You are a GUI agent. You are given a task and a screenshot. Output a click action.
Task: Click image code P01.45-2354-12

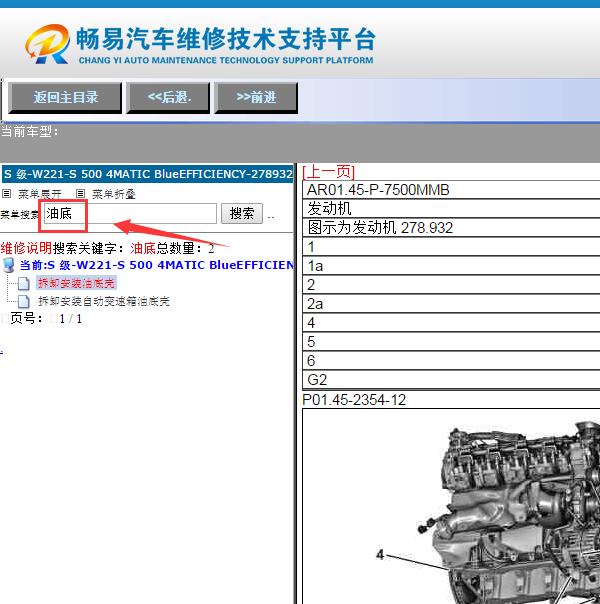pyautogui.click(x=354, y=400)
